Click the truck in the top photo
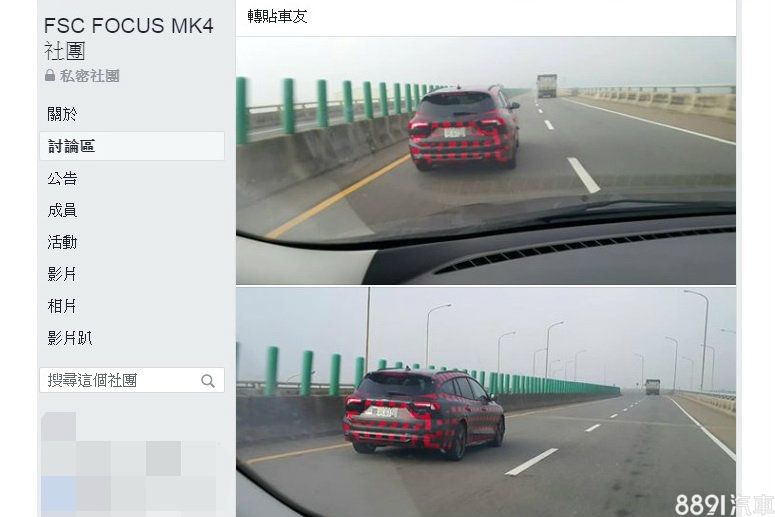 click(547, 86)
